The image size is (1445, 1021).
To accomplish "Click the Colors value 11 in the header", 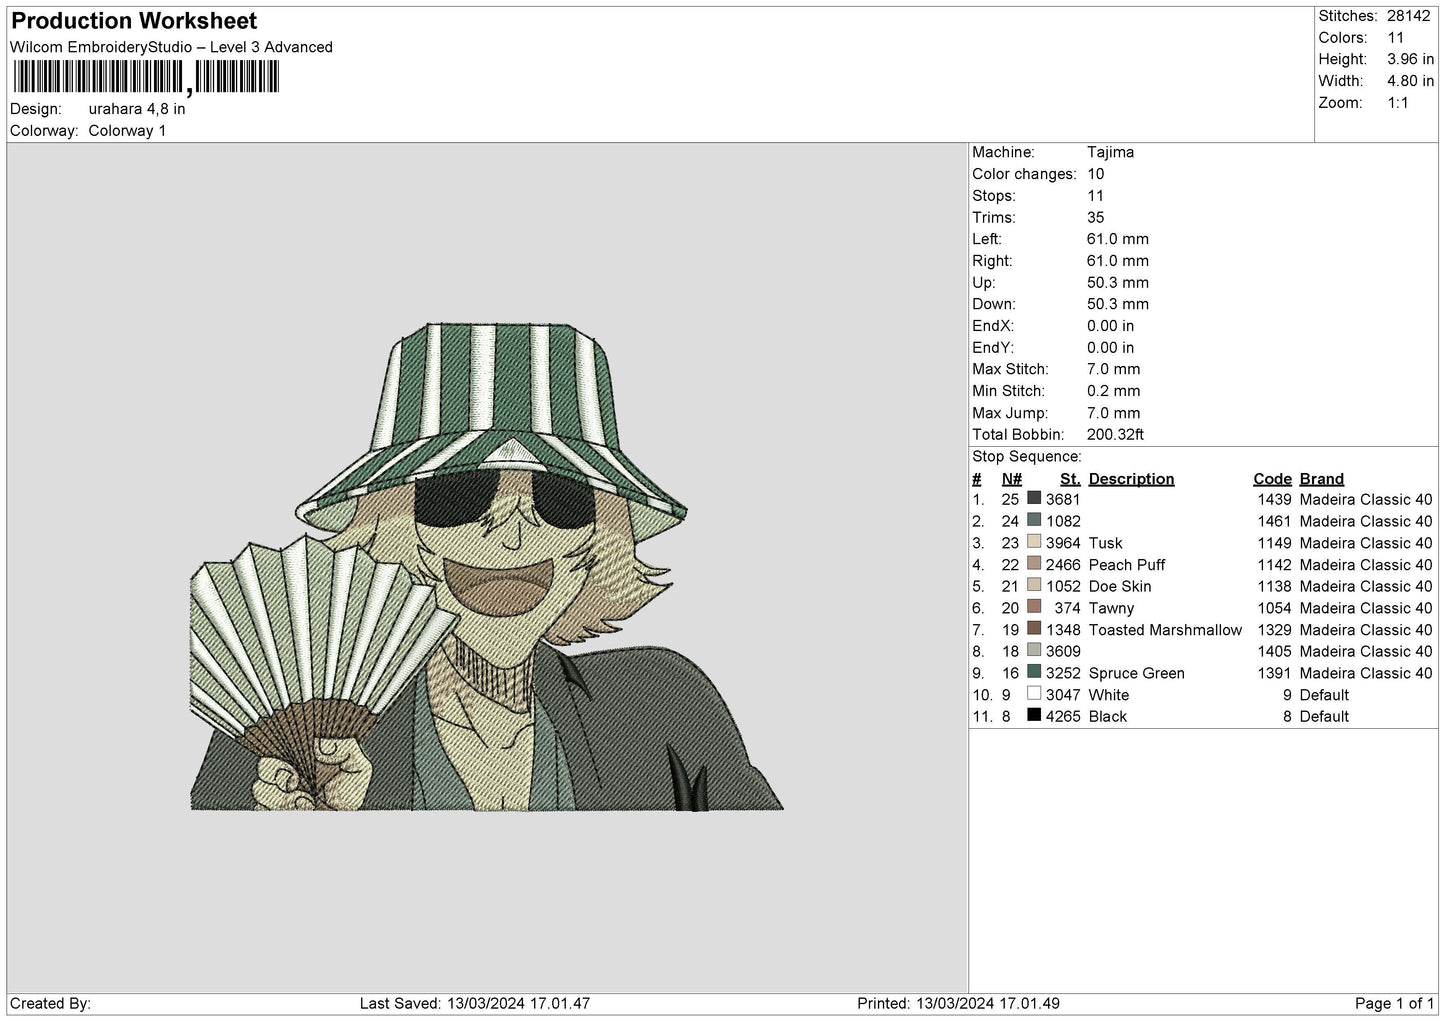I will [x=1395, y=38].
